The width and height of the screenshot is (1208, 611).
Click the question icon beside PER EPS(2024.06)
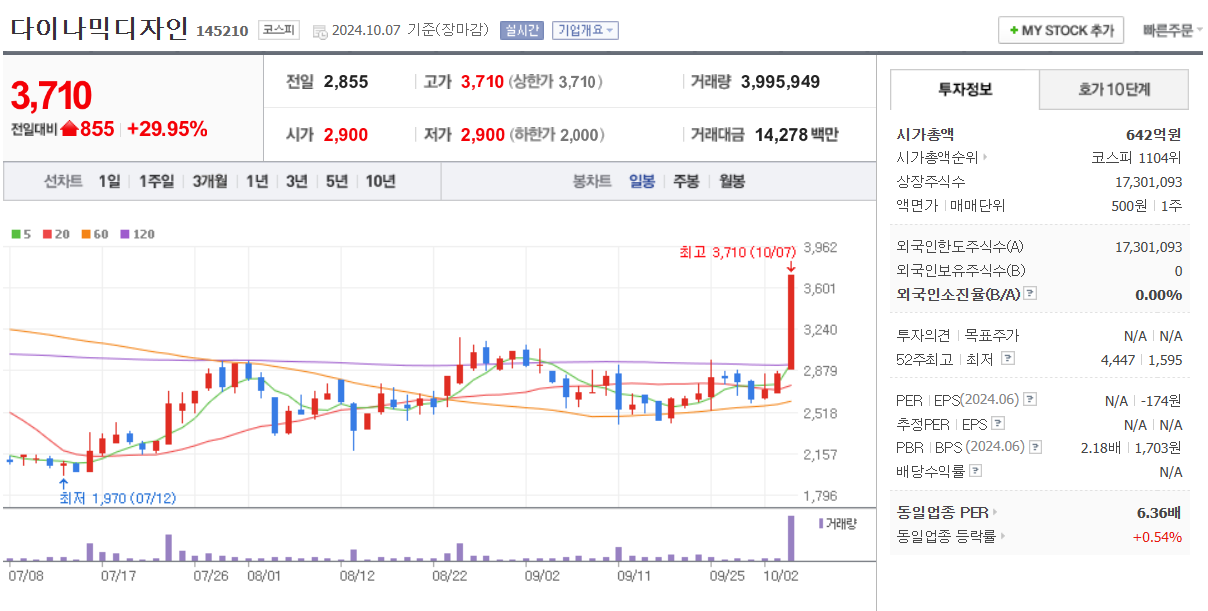point(1030,400)
